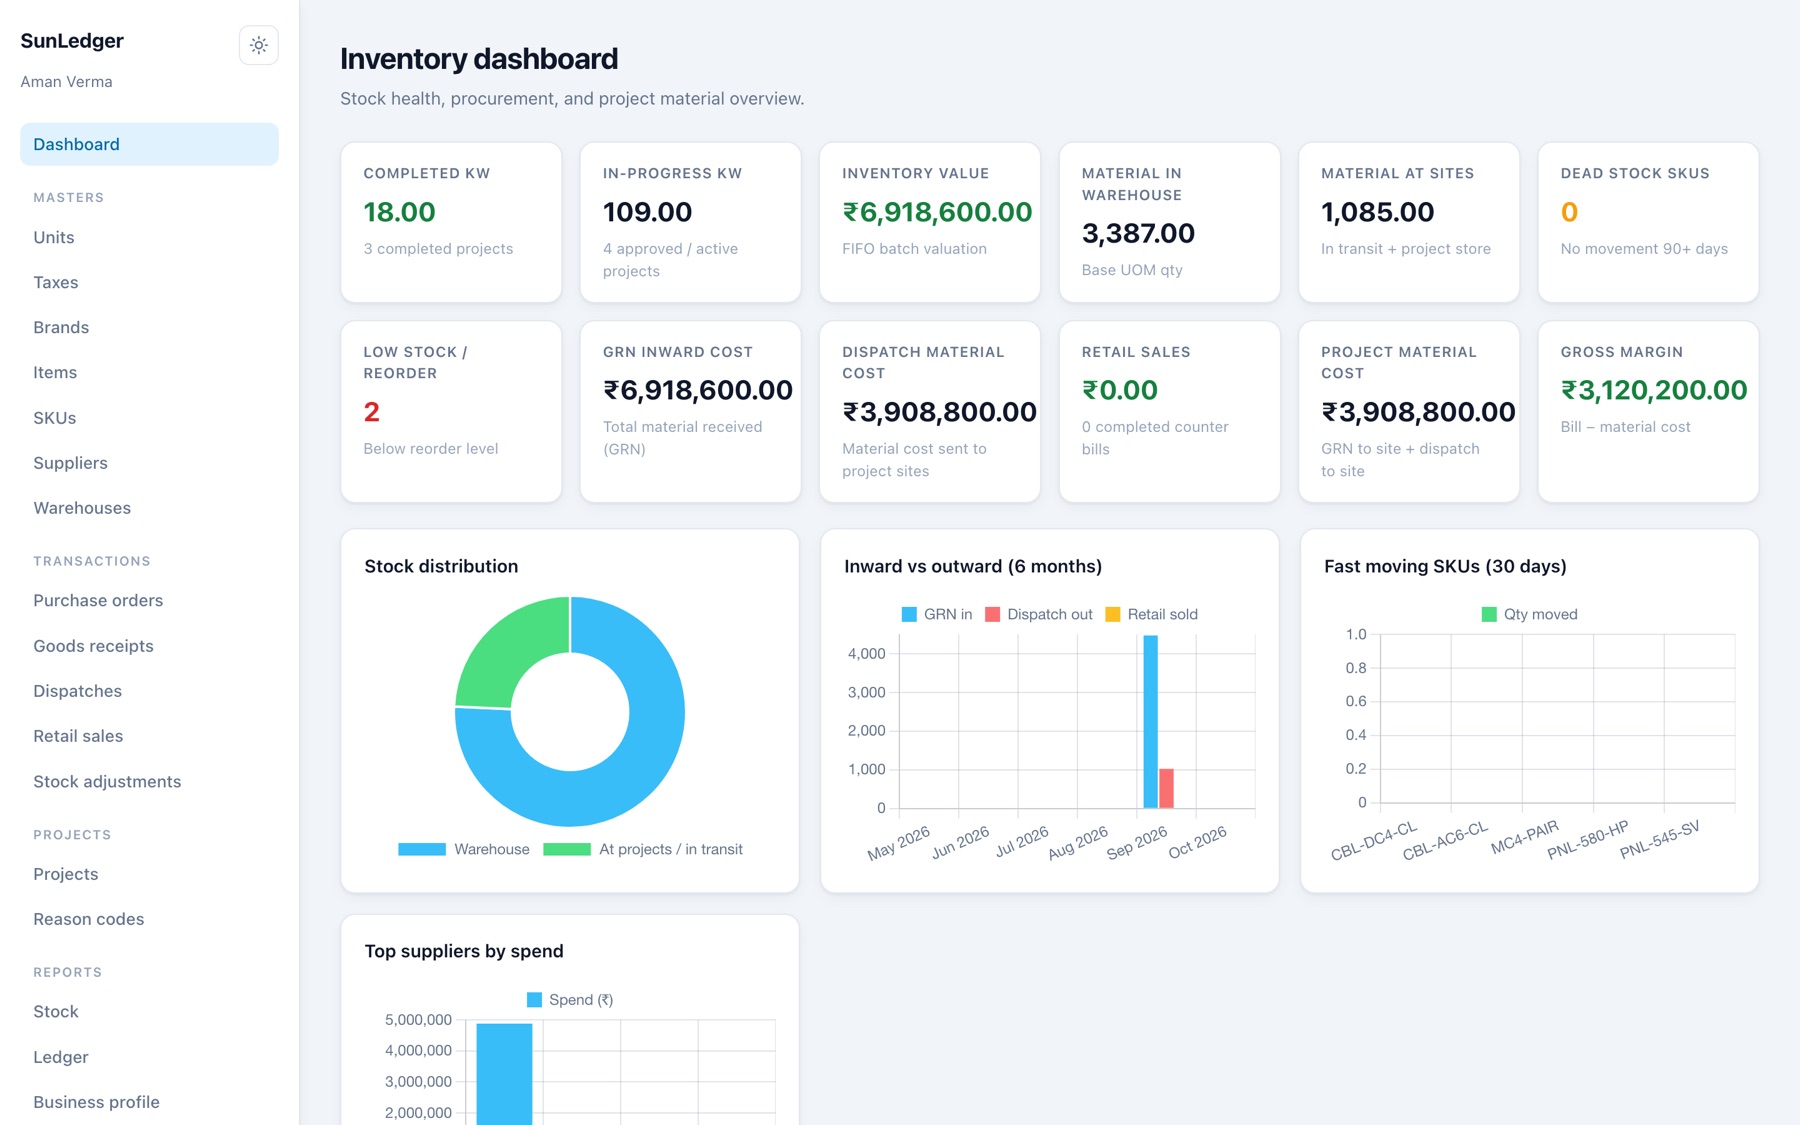Click the blue GRN in bar for Sep 2026
1800x1125 pixels.
point(1150,721)
